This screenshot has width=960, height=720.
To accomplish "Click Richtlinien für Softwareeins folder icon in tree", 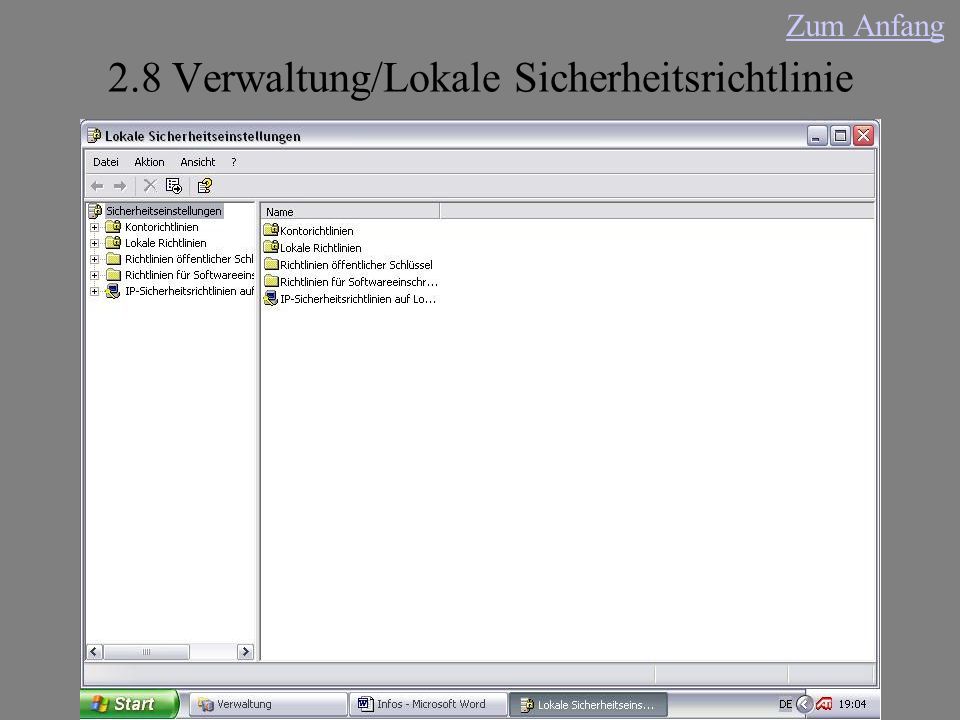I will [113, 275].
